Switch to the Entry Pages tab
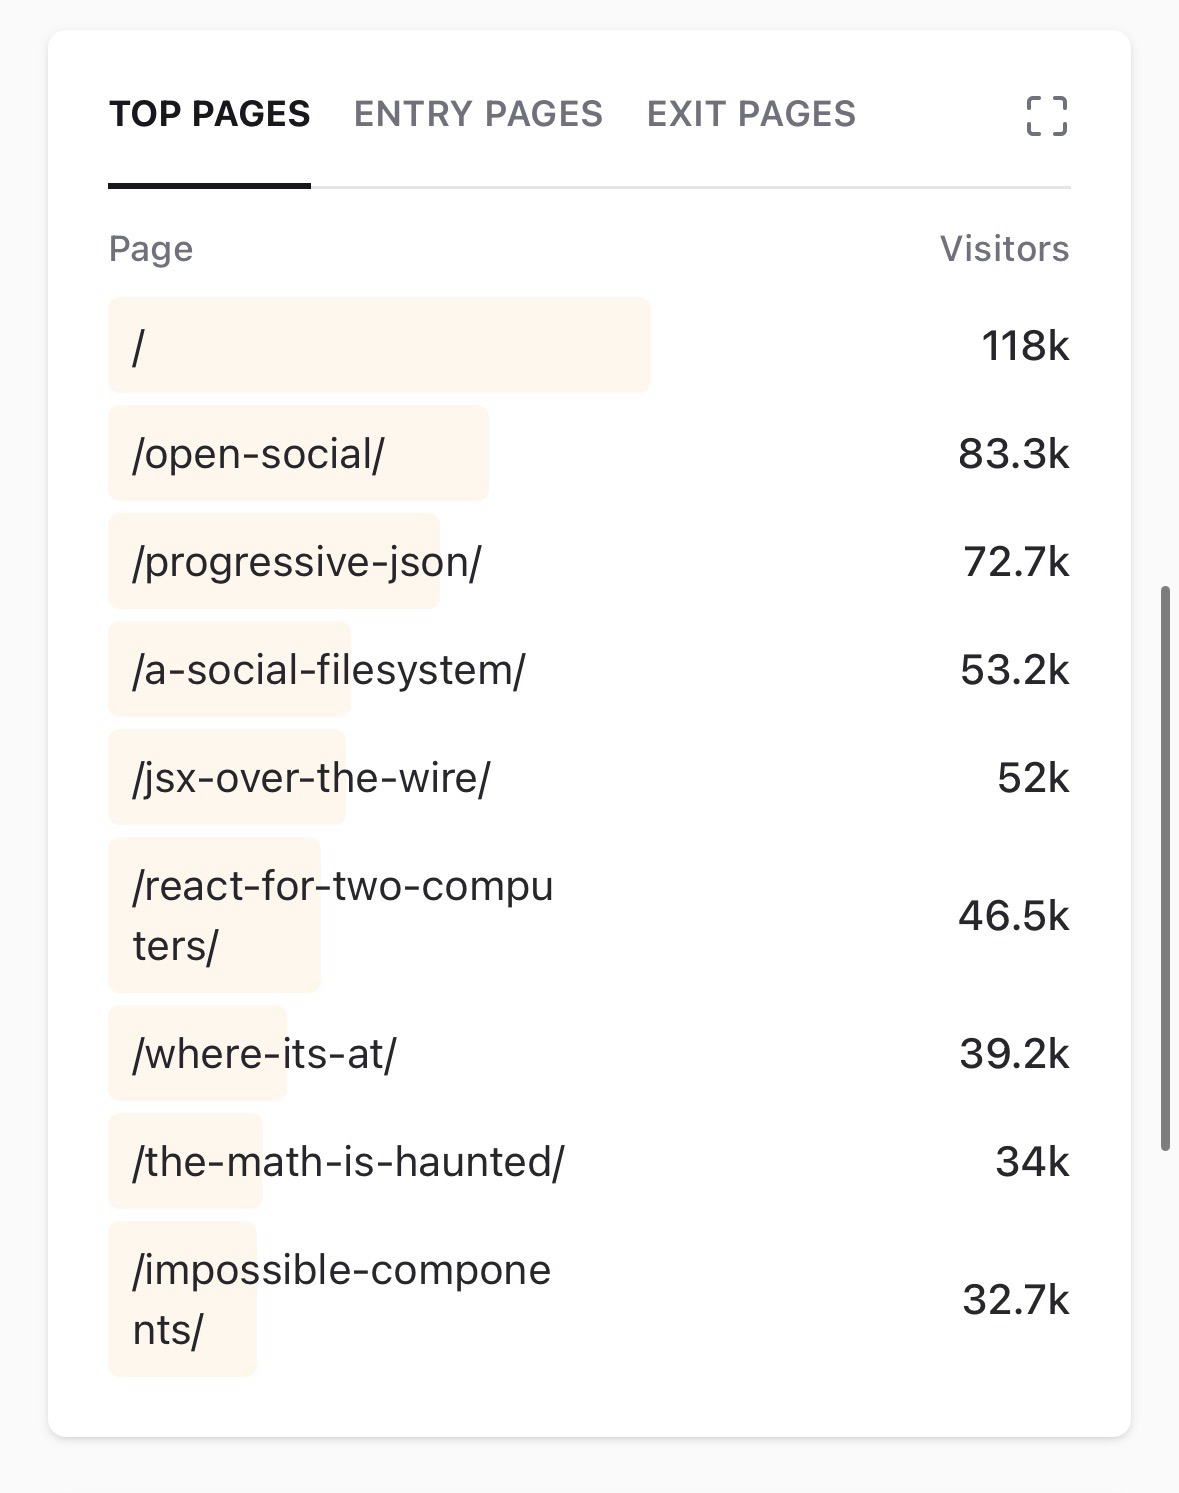Viewport: 1179px width, 1493px height. 478,114
